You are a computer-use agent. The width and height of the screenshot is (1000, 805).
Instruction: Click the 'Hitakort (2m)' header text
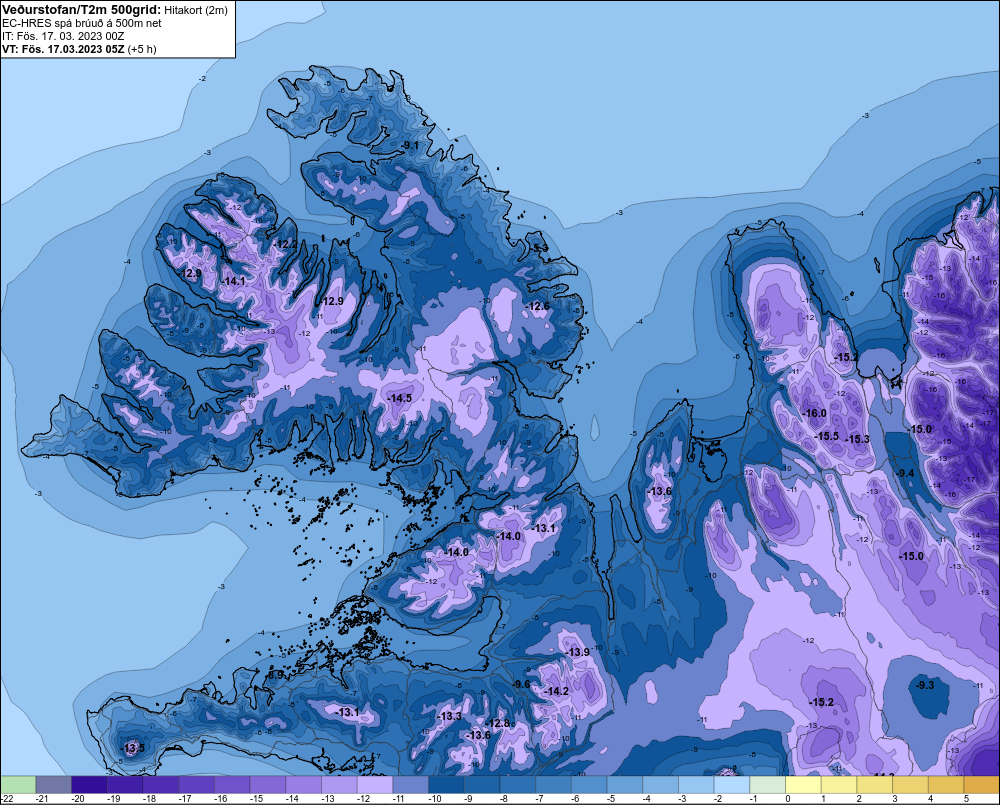(196, 10)
